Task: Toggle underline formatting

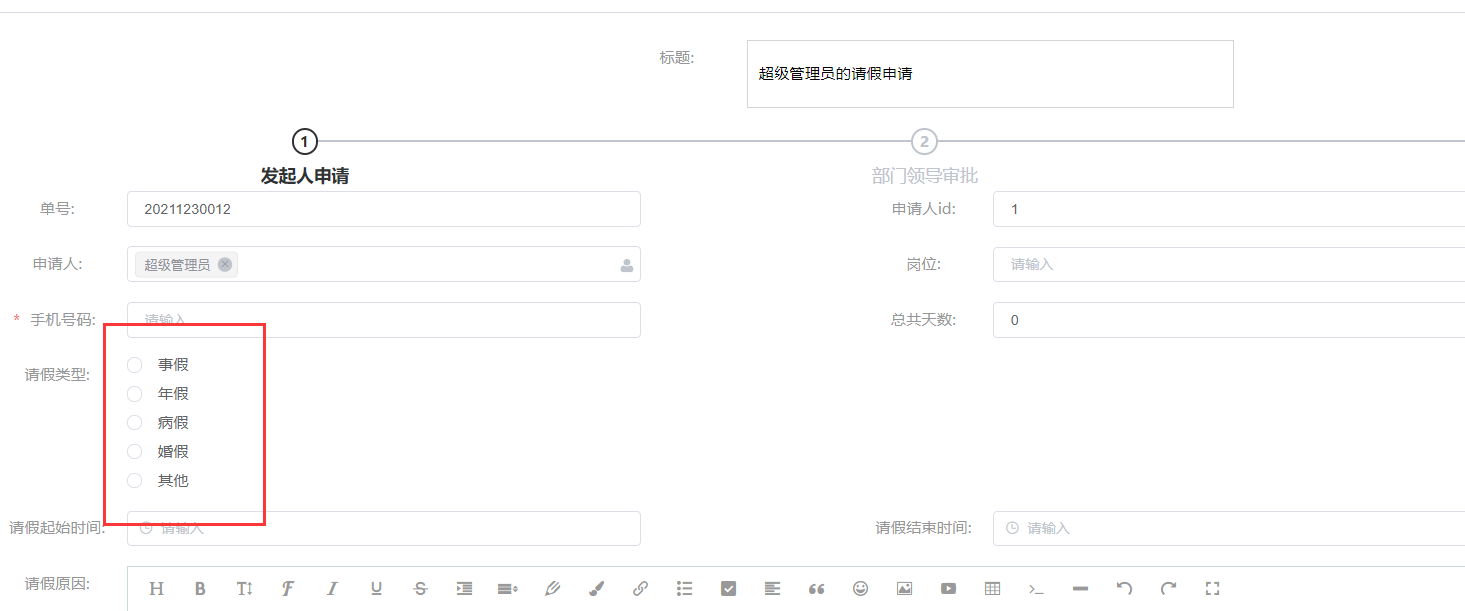Action: click(376, 589)
